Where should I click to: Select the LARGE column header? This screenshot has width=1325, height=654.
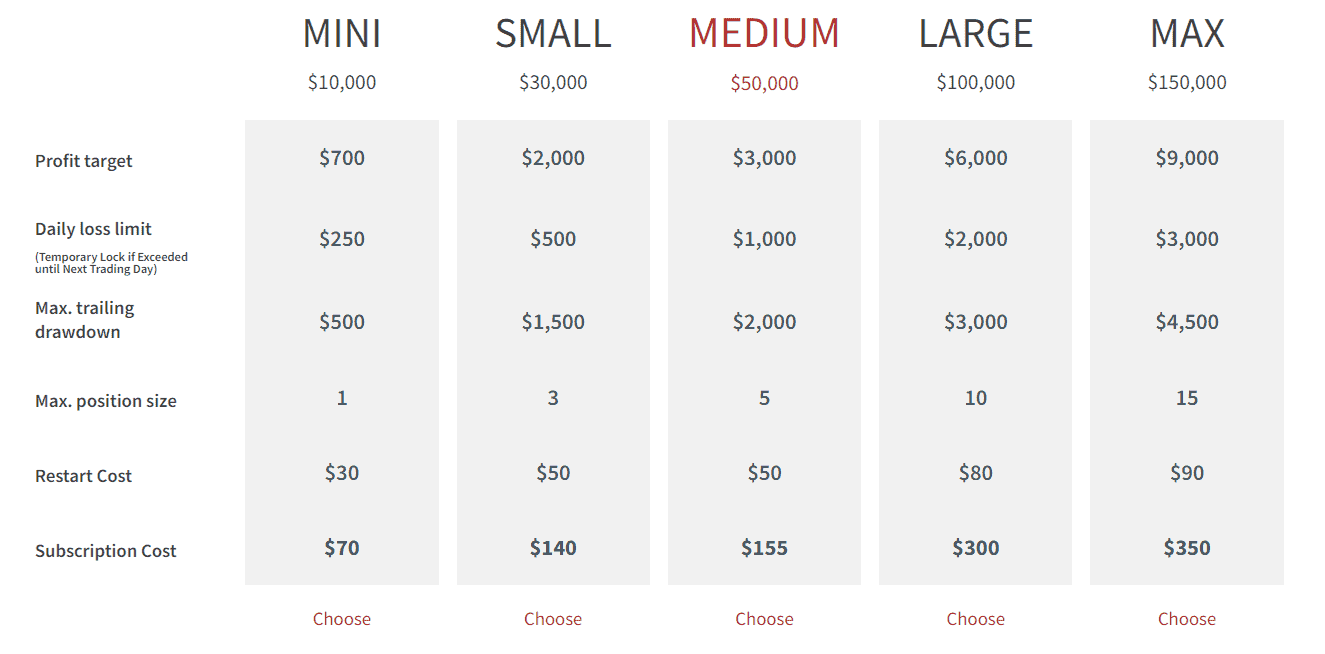pyautogui.click(x=975, y=33)
